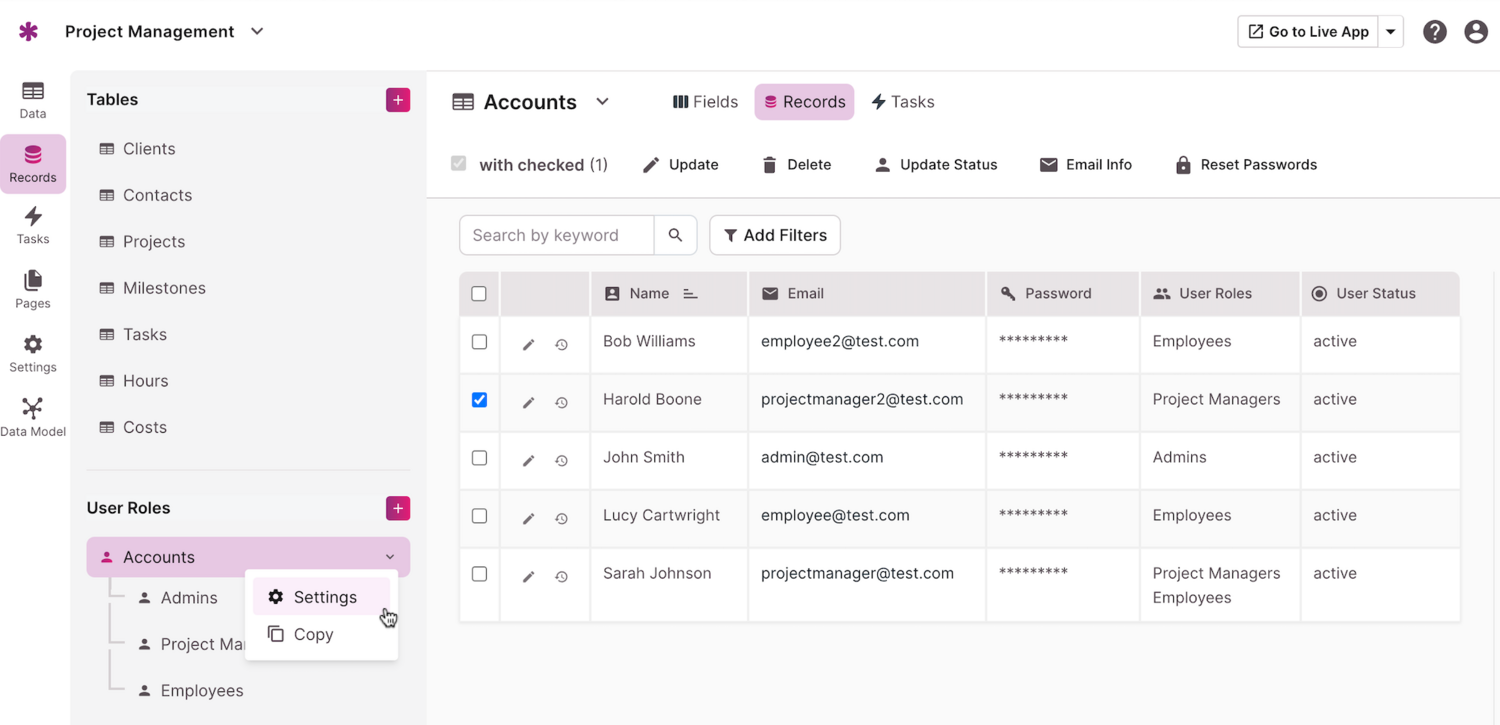Add a new table with plus button
This screenshot has width=1500, height=725.
398,100
